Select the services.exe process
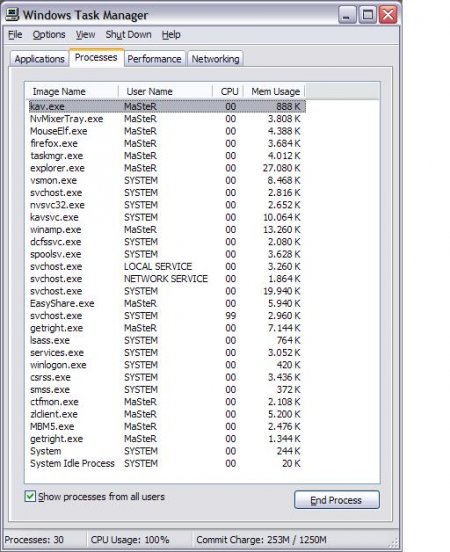 coord(167,353)
